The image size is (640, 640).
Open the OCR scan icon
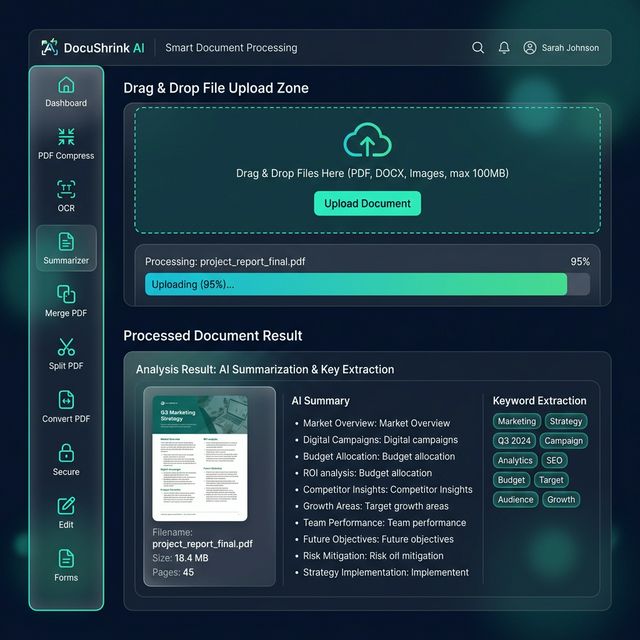[66, 189]
